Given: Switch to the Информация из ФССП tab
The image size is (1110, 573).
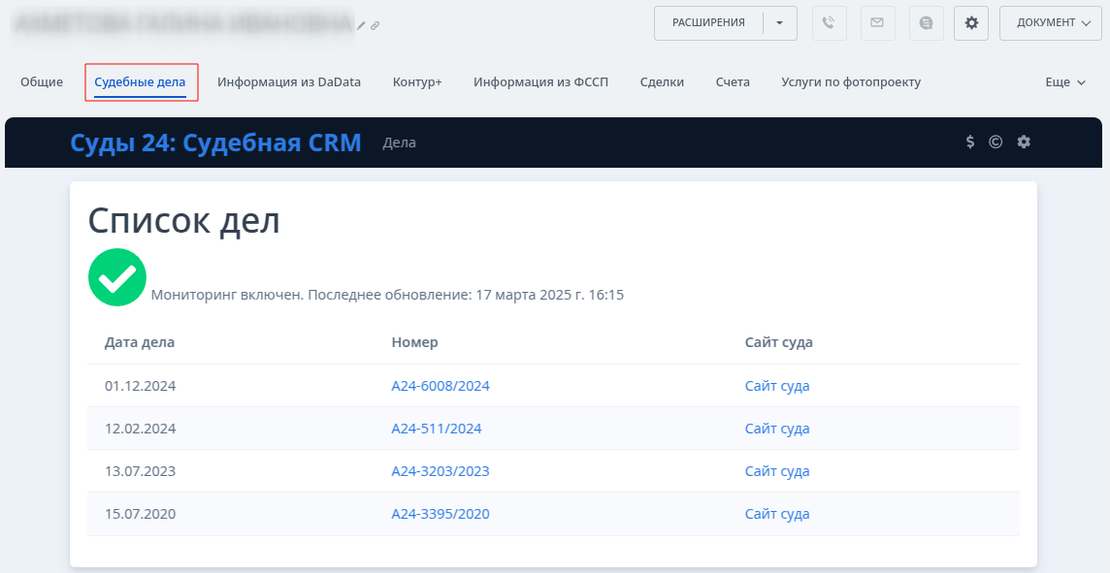Looking at the screenshot, I should (540, 82).
